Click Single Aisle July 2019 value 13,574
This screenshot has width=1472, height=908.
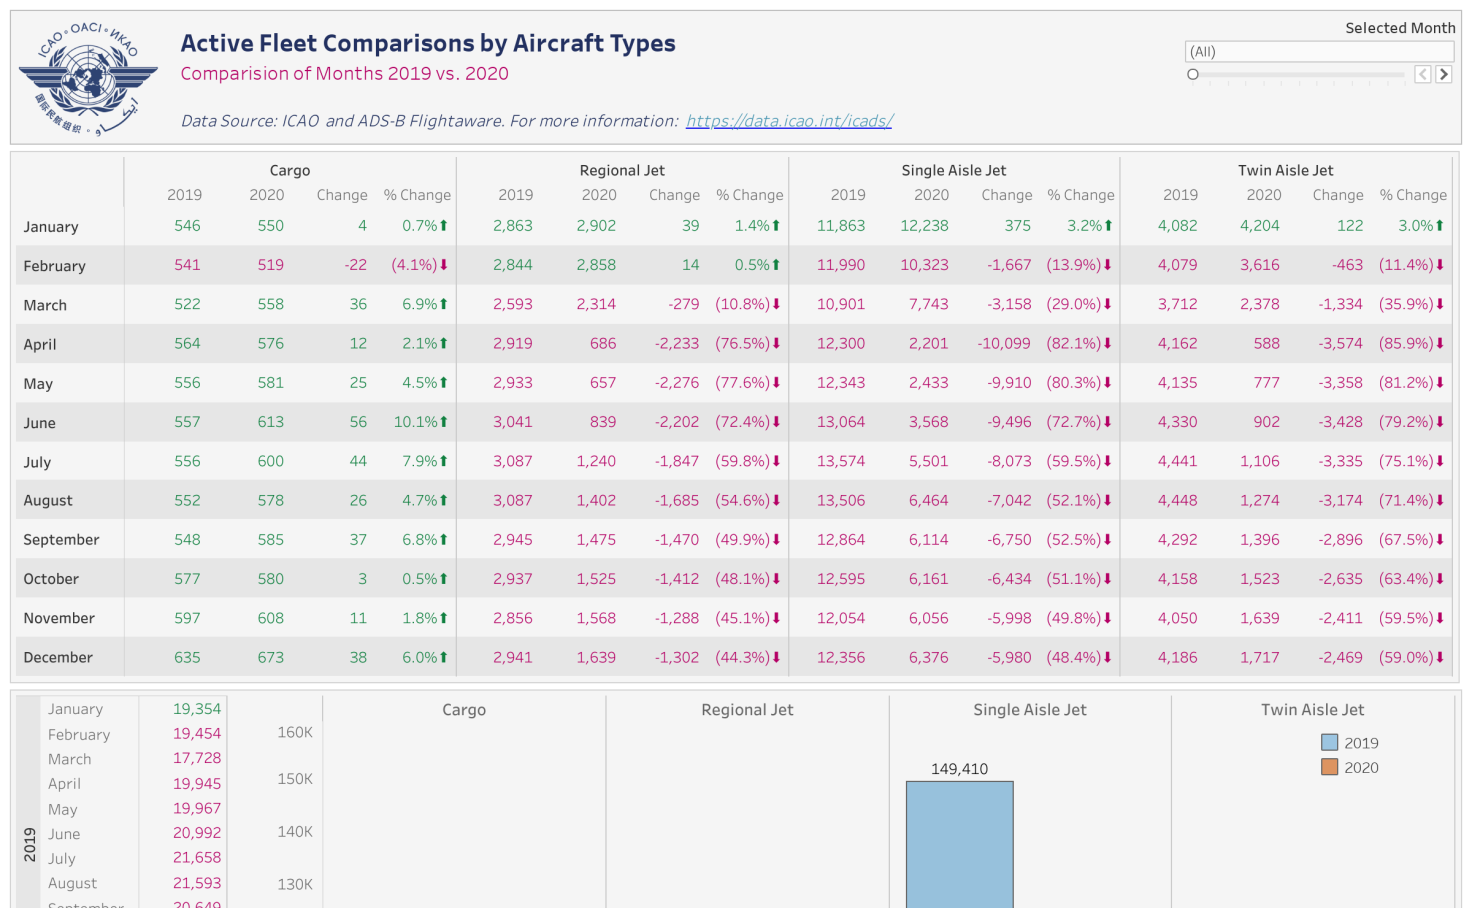click(841, 461)
